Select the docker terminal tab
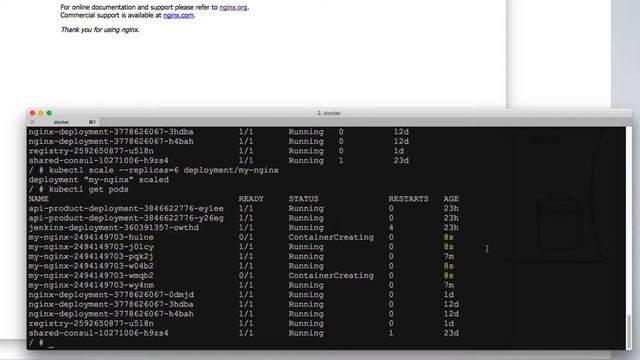640x360 pixels. tap(62, 122)
